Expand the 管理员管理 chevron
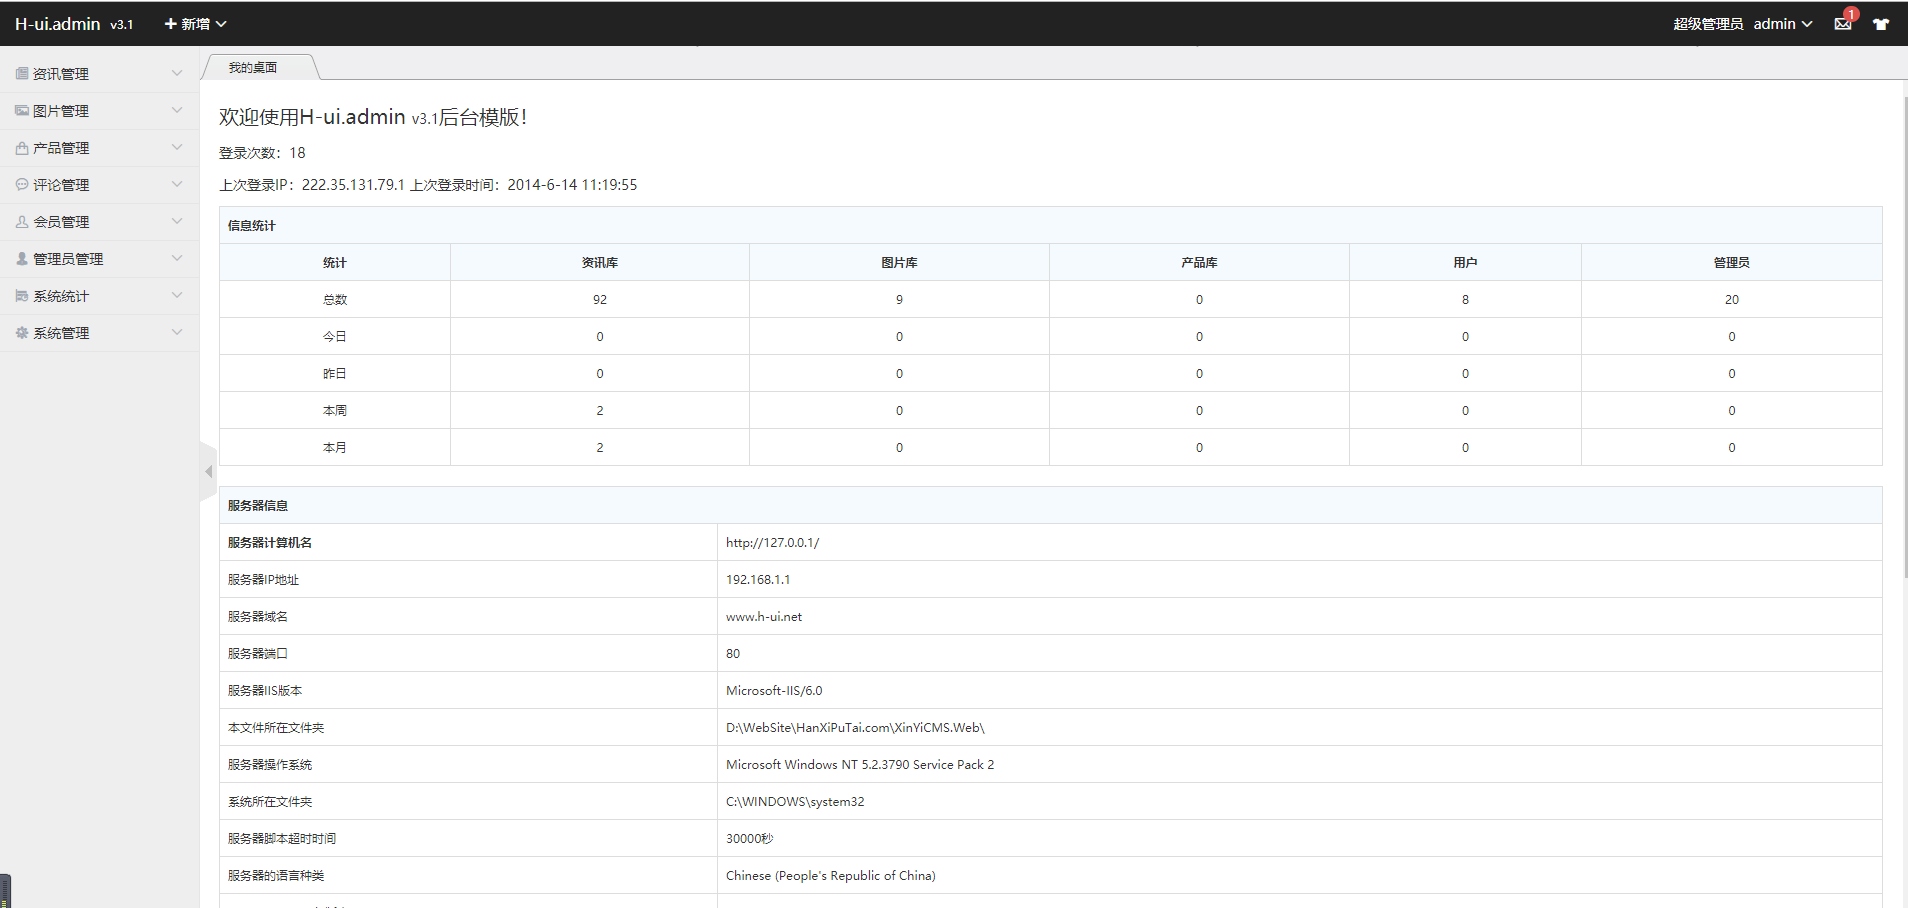Viewport: 1908px width, 908px height. 177,258
